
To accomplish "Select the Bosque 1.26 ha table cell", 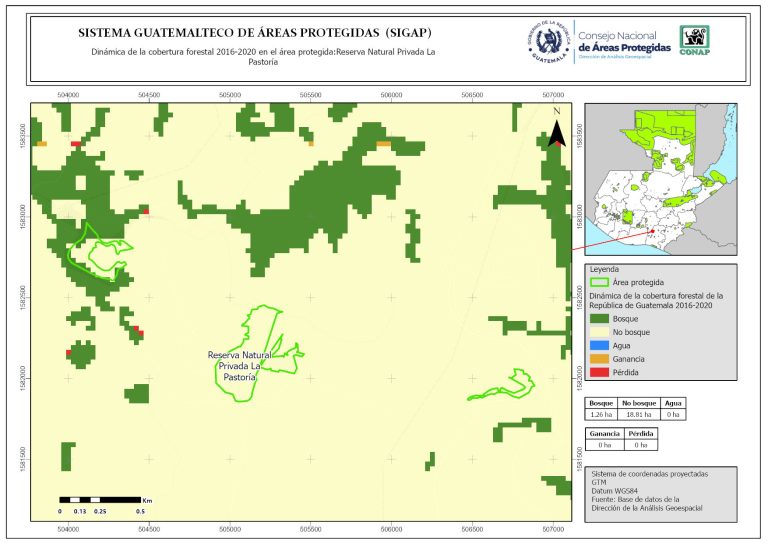I will tap(603, 412).
